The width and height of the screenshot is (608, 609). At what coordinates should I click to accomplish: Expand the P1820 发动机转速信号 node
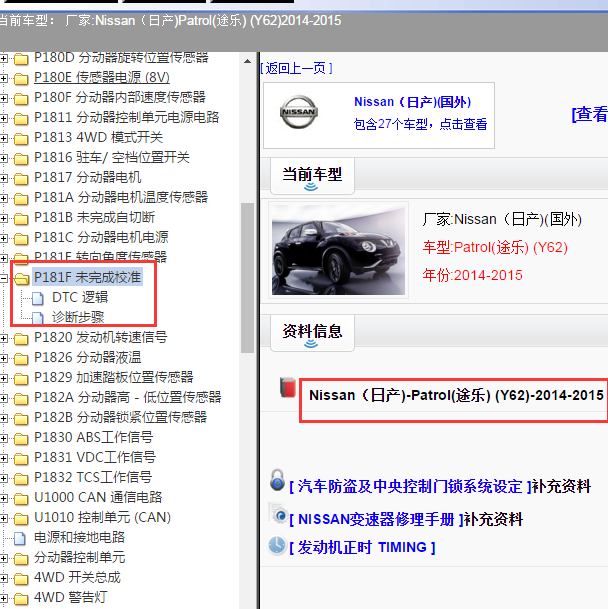point(3,338)
